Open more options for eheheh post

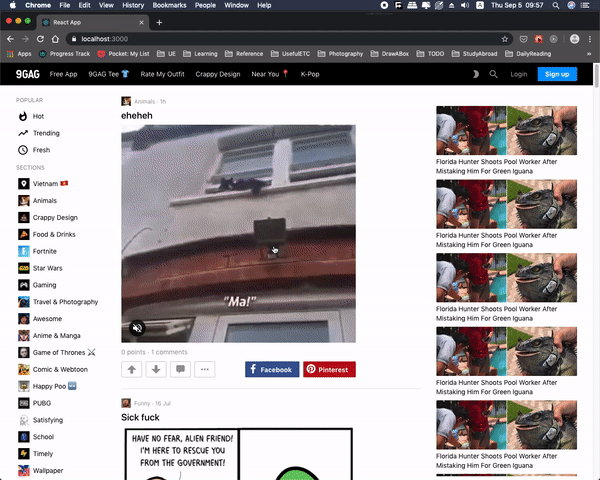click(205, 369)
